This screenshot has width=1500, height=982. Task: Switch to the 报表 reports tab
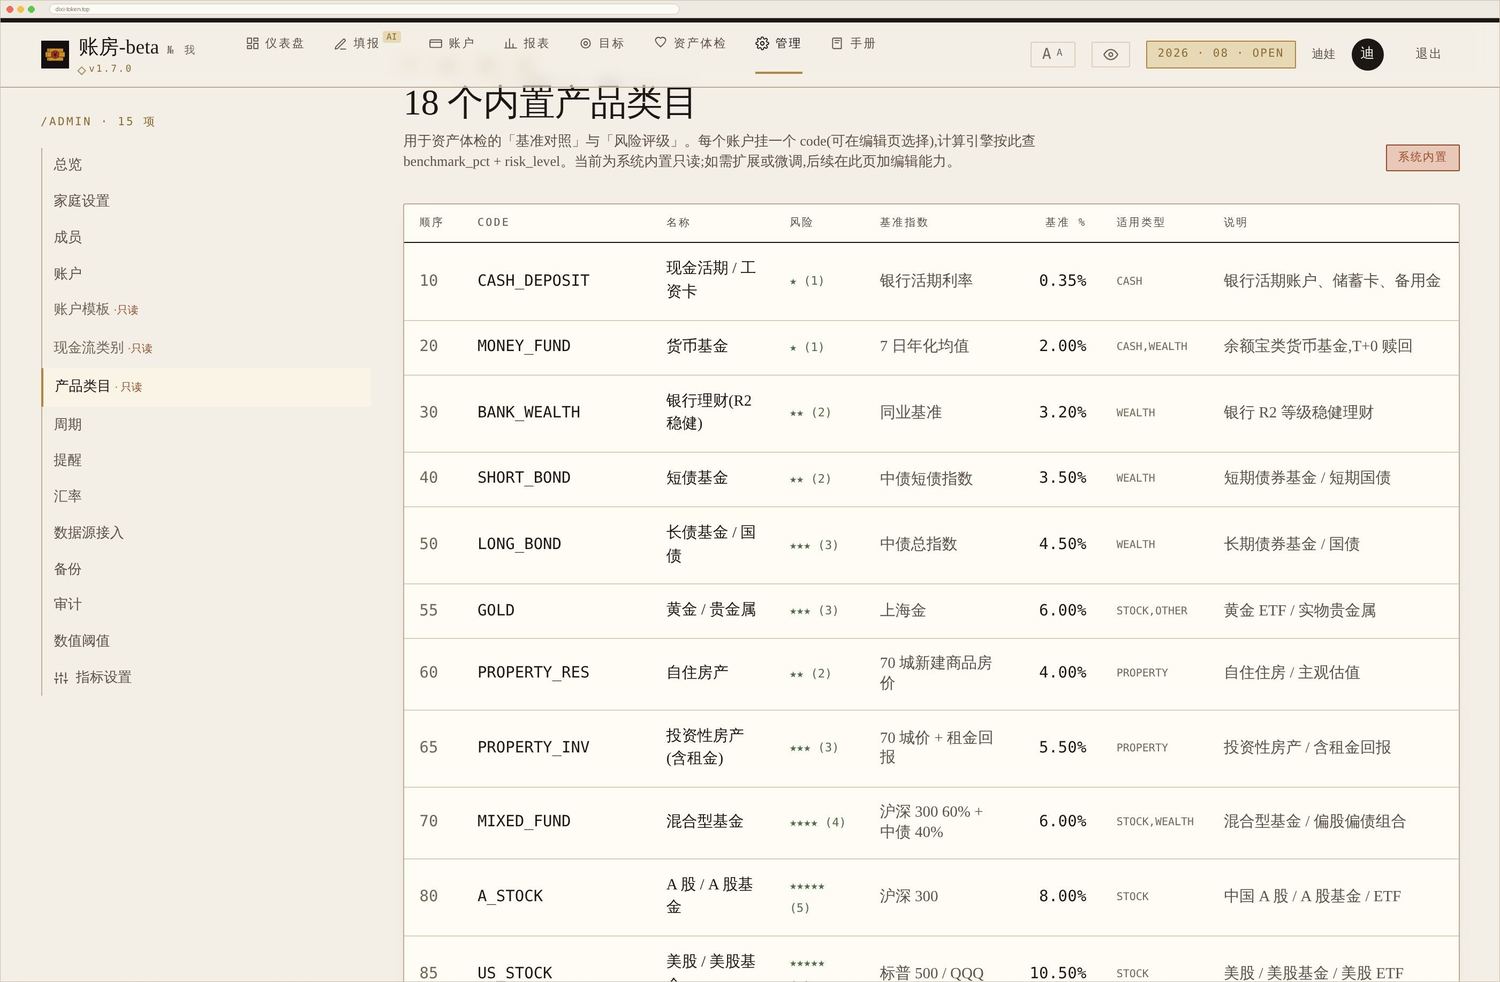point(527,43)
